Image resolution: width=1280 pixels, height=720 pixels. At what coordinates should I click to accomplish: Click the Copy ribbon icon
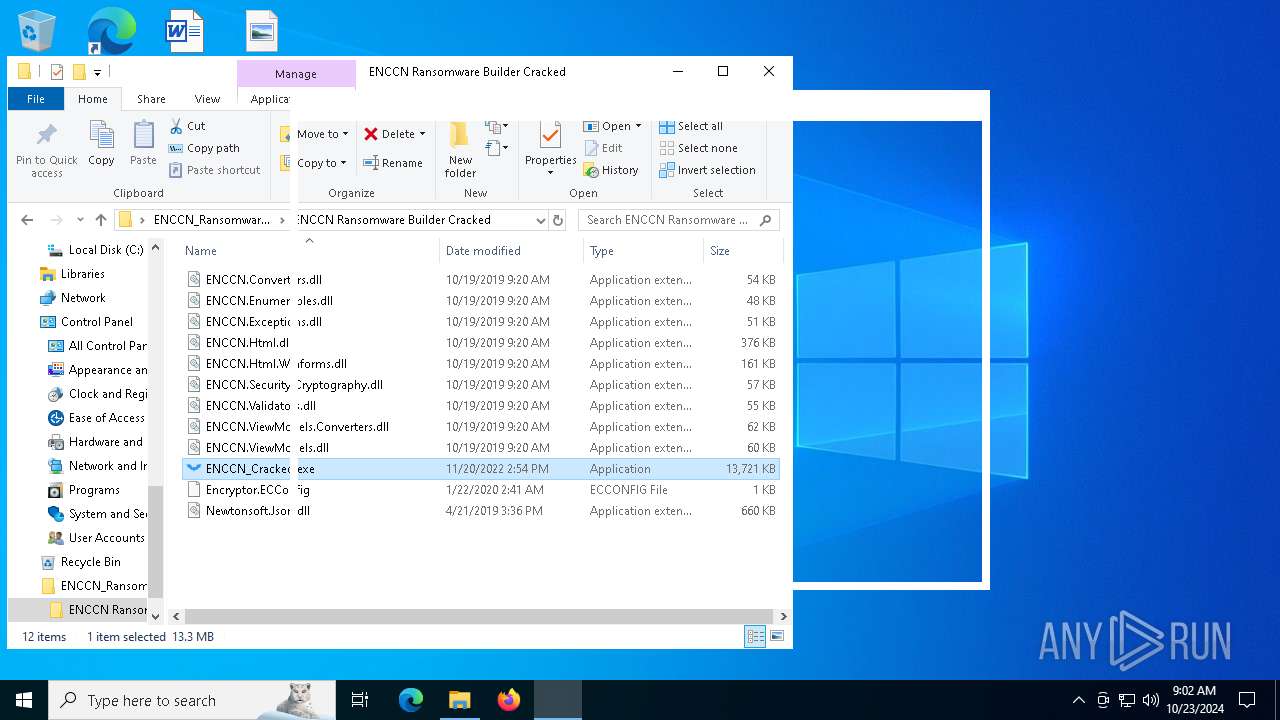click(x=101, y=143)
